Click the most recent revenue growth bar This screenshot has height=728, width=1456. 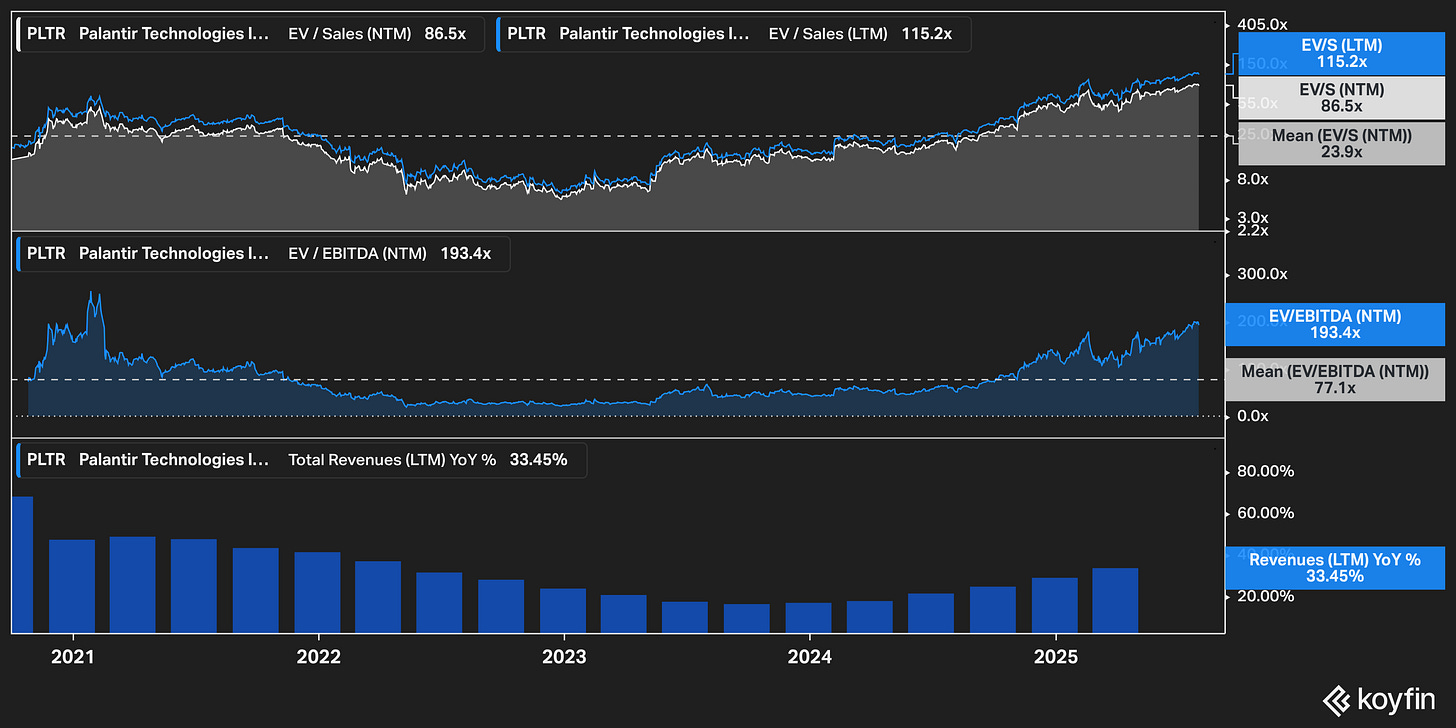tap(1115, 601)
